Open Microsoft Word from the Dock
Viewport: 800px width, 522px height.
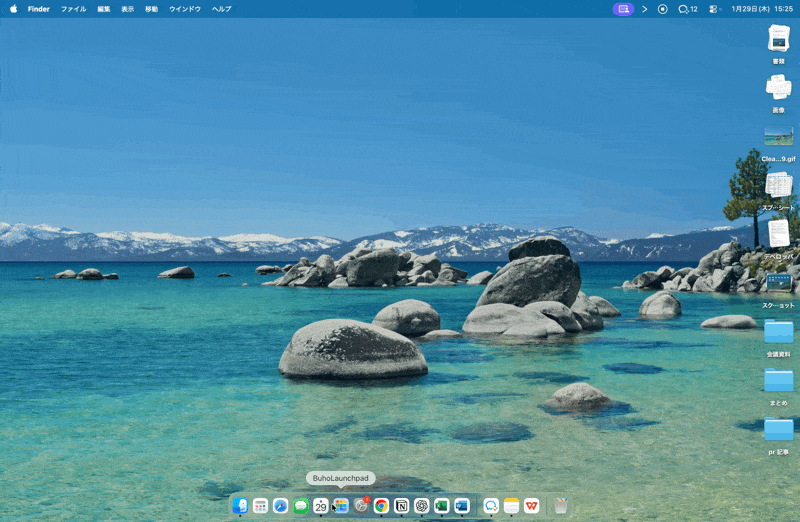tap(461, 506)
